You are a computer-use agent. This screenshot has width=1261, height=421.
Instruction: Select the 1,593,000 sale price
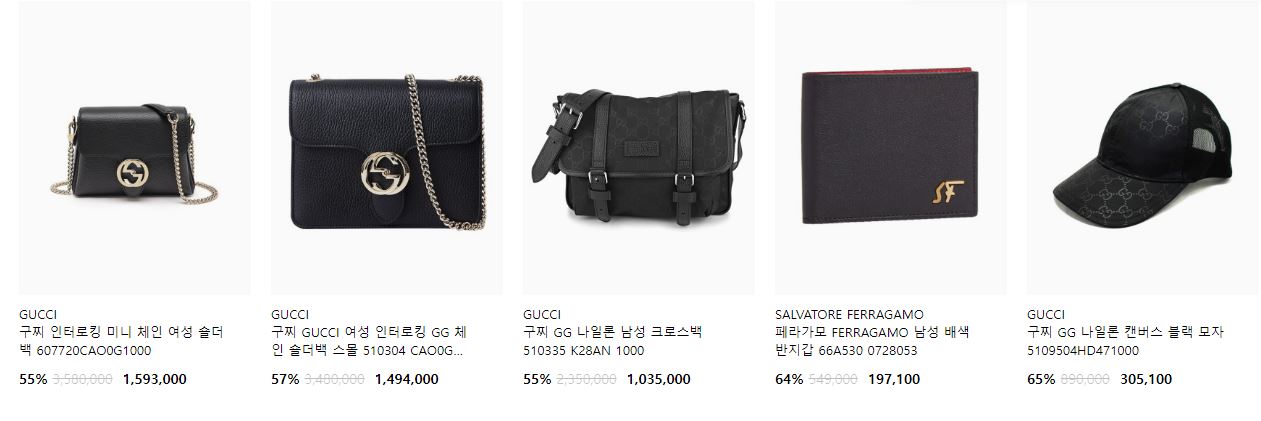[x=154, y=379]
